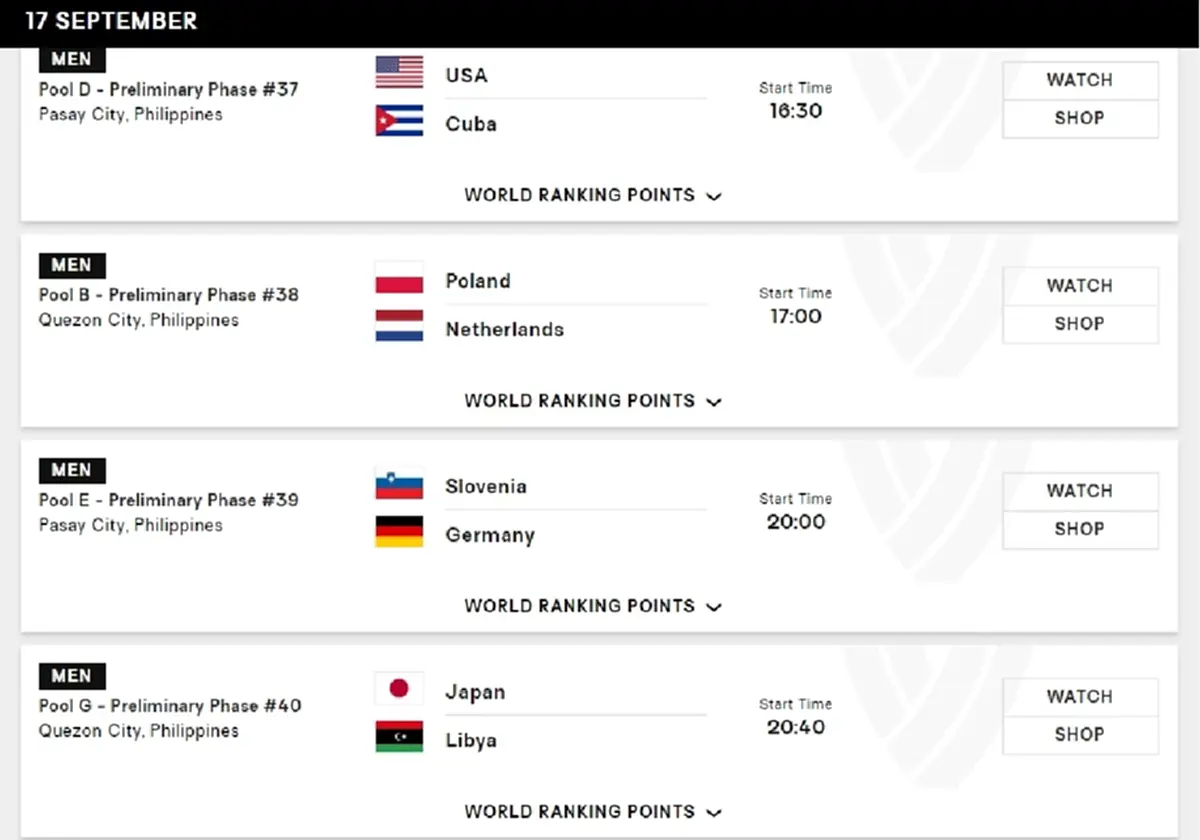The width and height of the screenshot is (1200, 840).
Task: Click the Poland flag icon
Action: tap(399, 278)
